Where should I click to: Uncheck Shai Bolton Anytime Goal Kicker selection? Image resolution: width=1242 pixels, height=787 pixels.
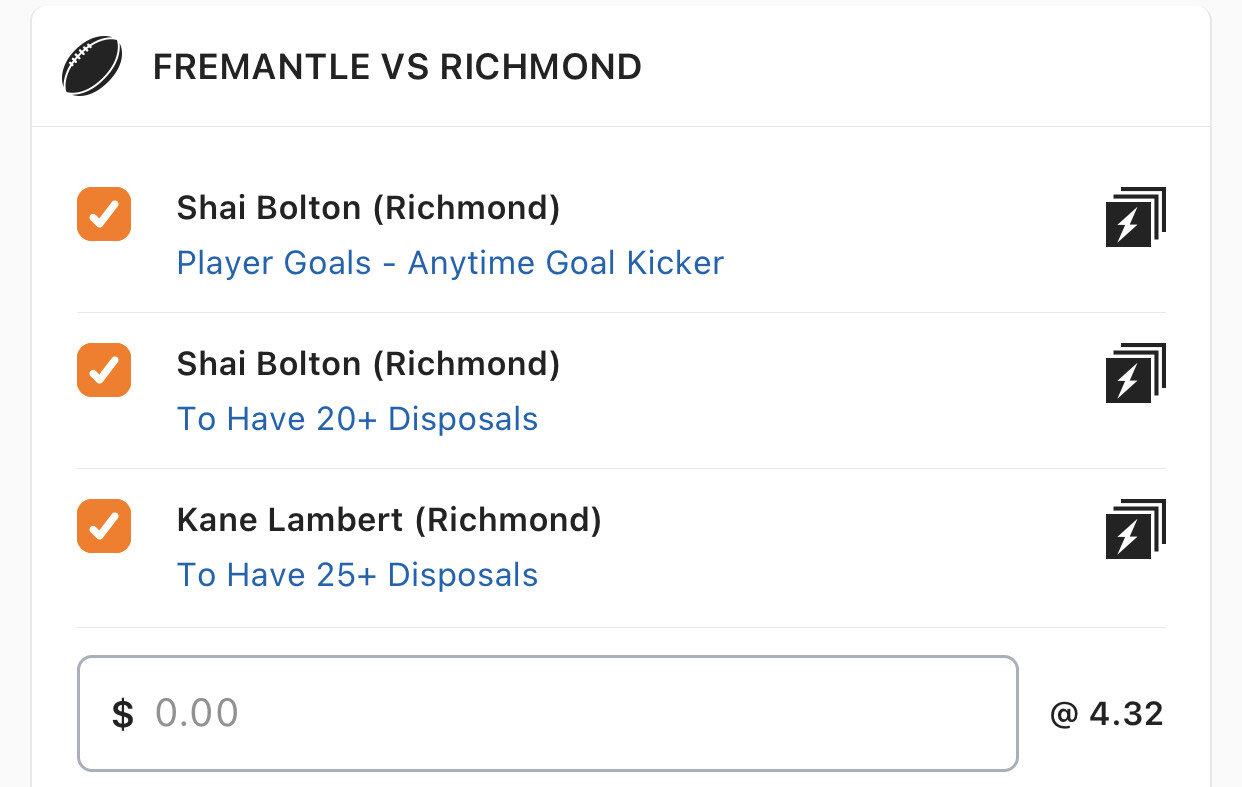pos(104,214)
